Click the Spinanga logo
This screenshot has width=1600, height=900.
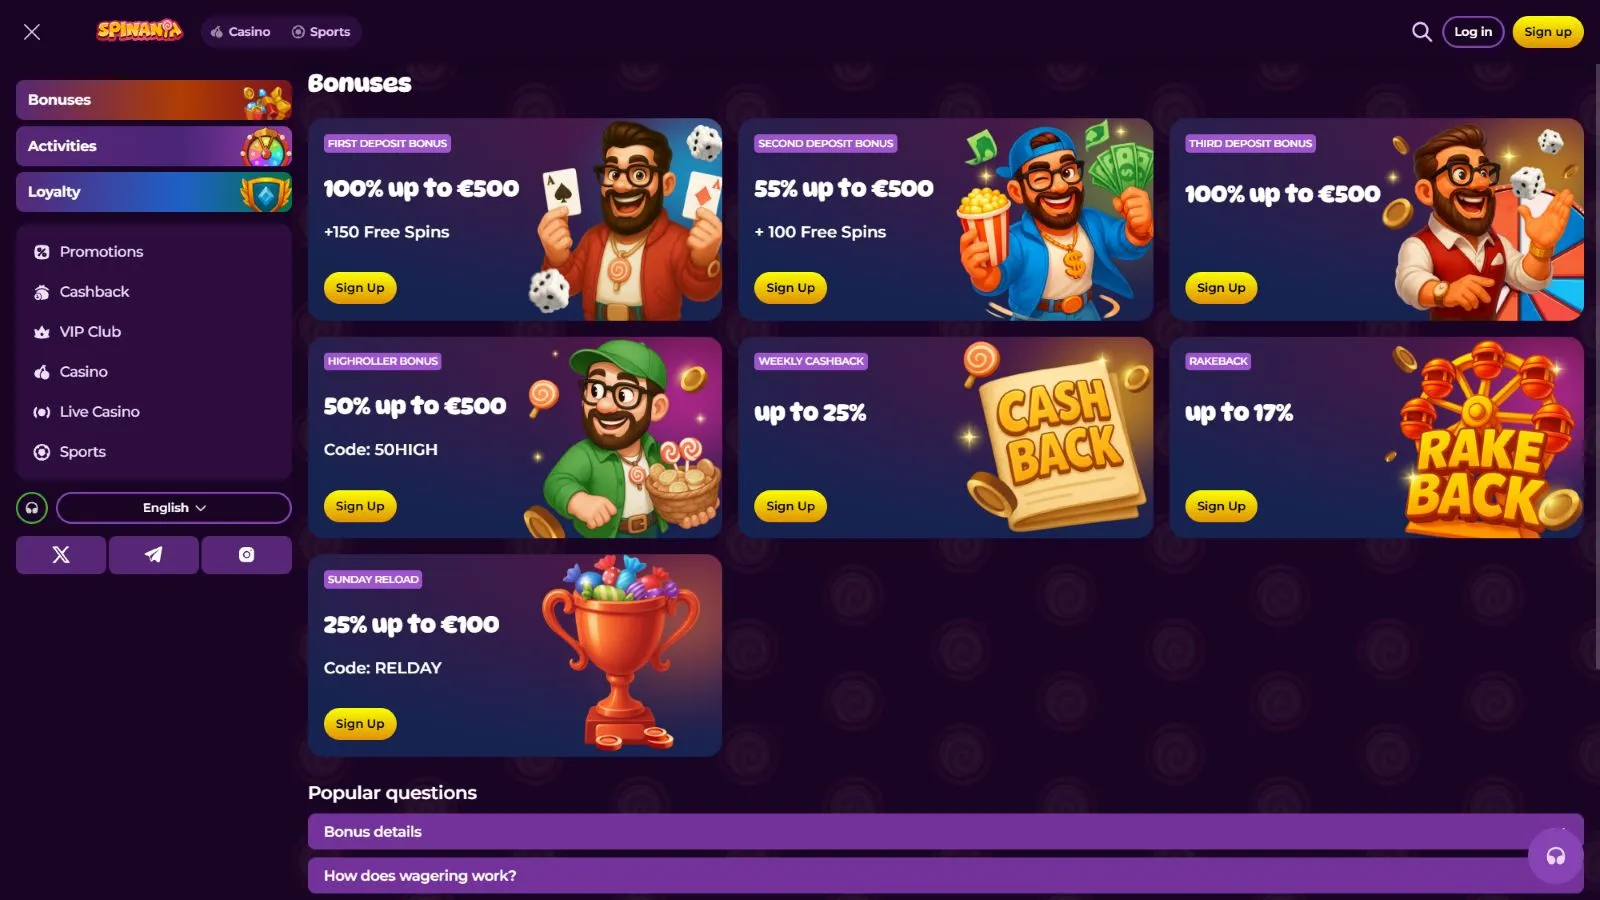coord(140,31)
